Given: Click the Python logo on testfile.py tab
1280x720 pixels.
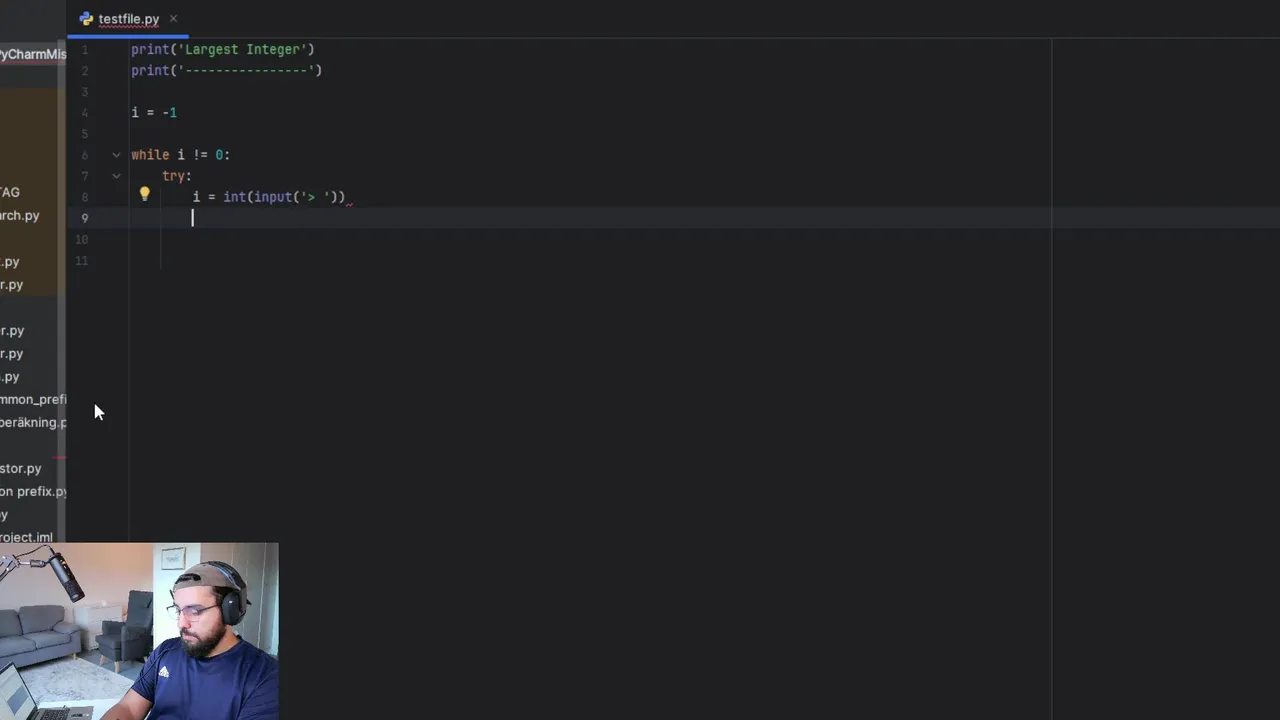Looking at the screenshot, I should 86,19.
